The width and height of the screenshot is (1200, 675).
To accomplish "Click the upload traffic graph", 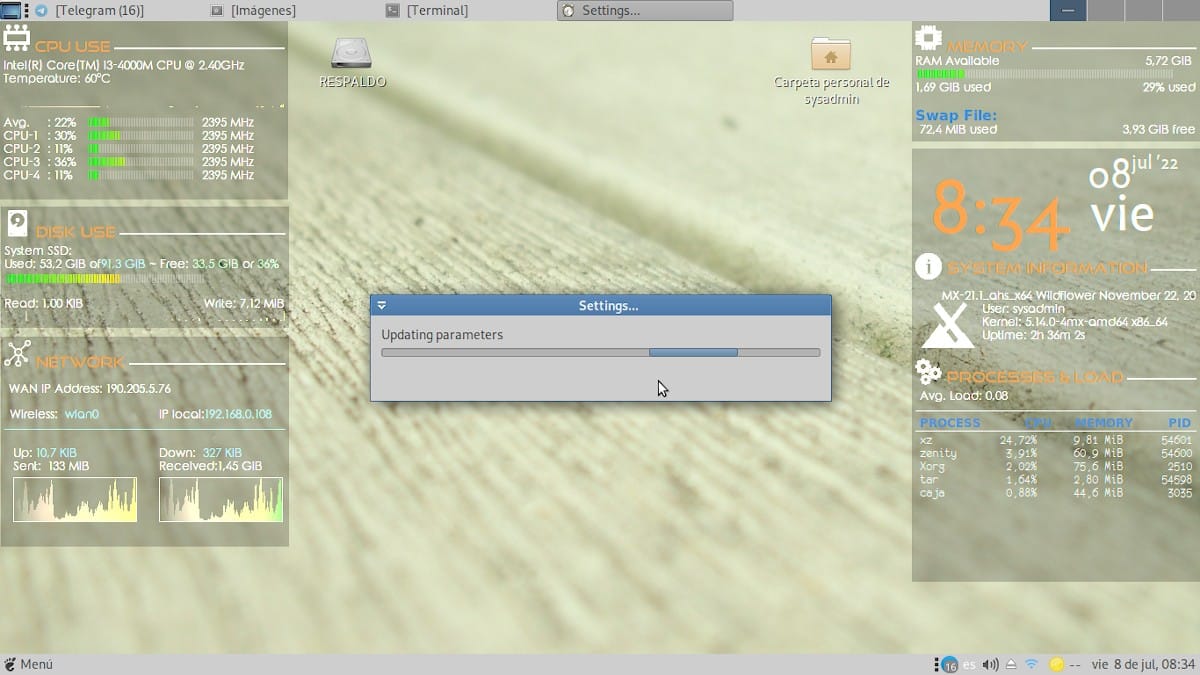I will [75, 499].
